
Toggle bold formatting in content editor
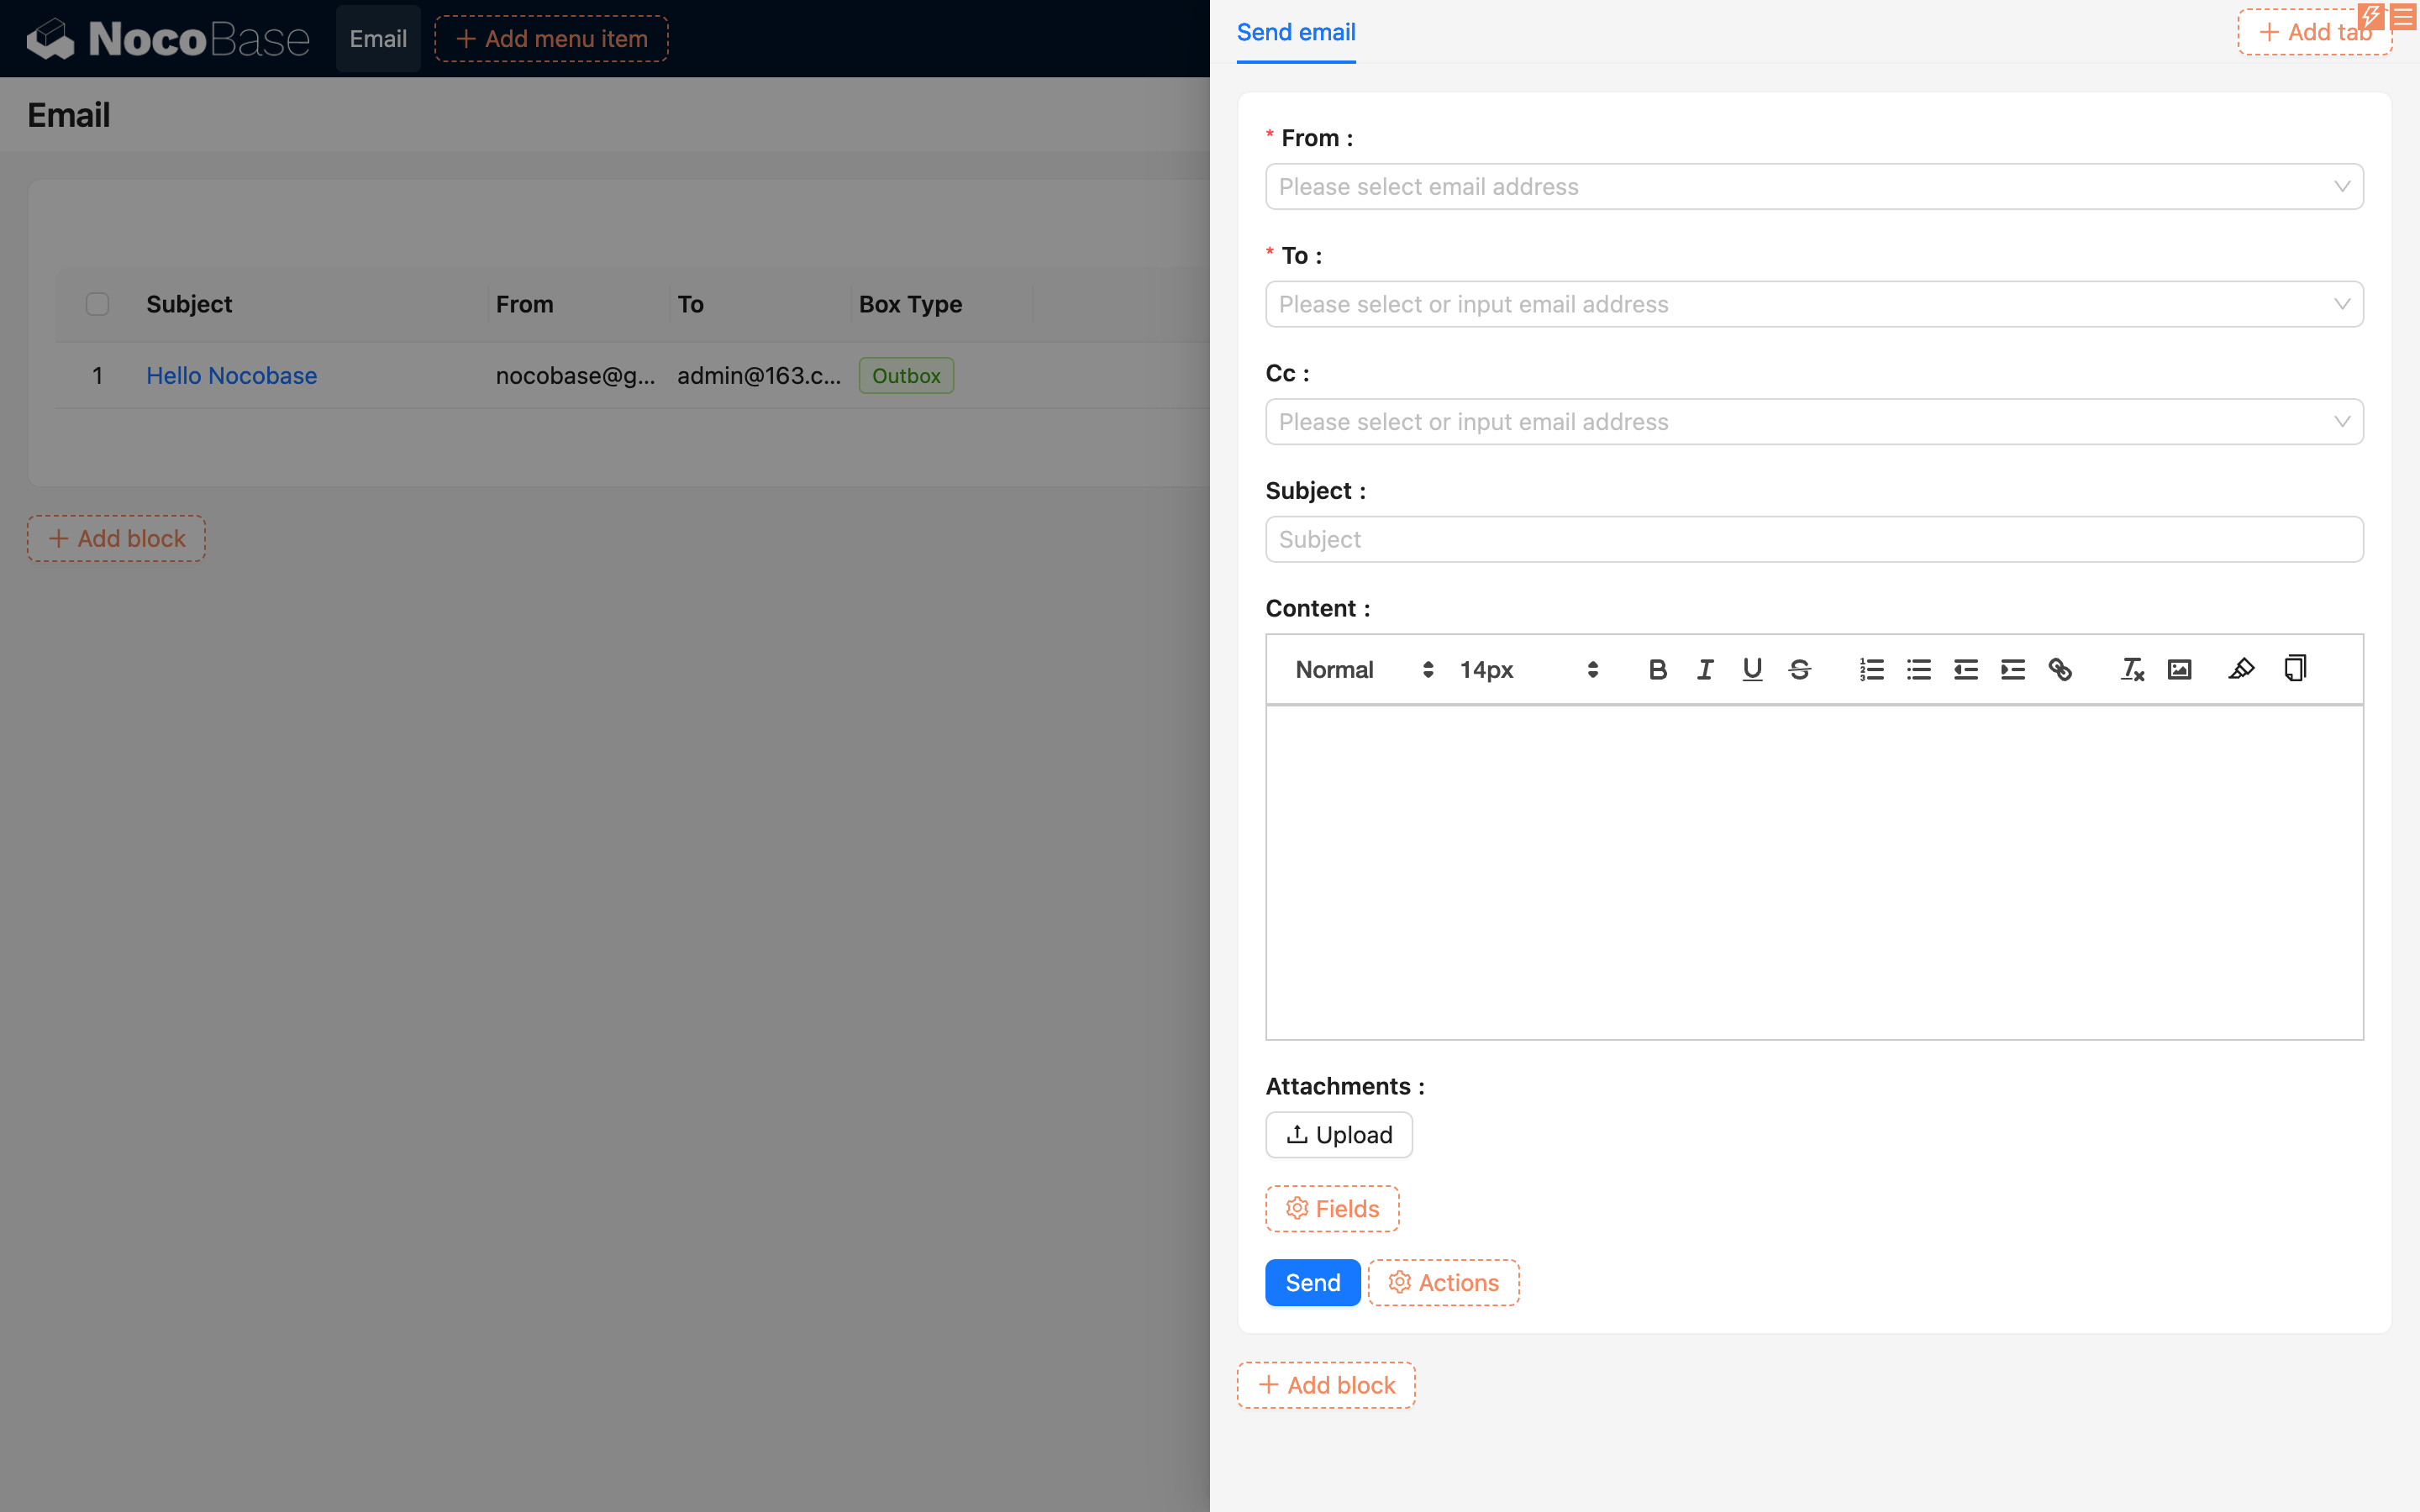point(1657,669)
